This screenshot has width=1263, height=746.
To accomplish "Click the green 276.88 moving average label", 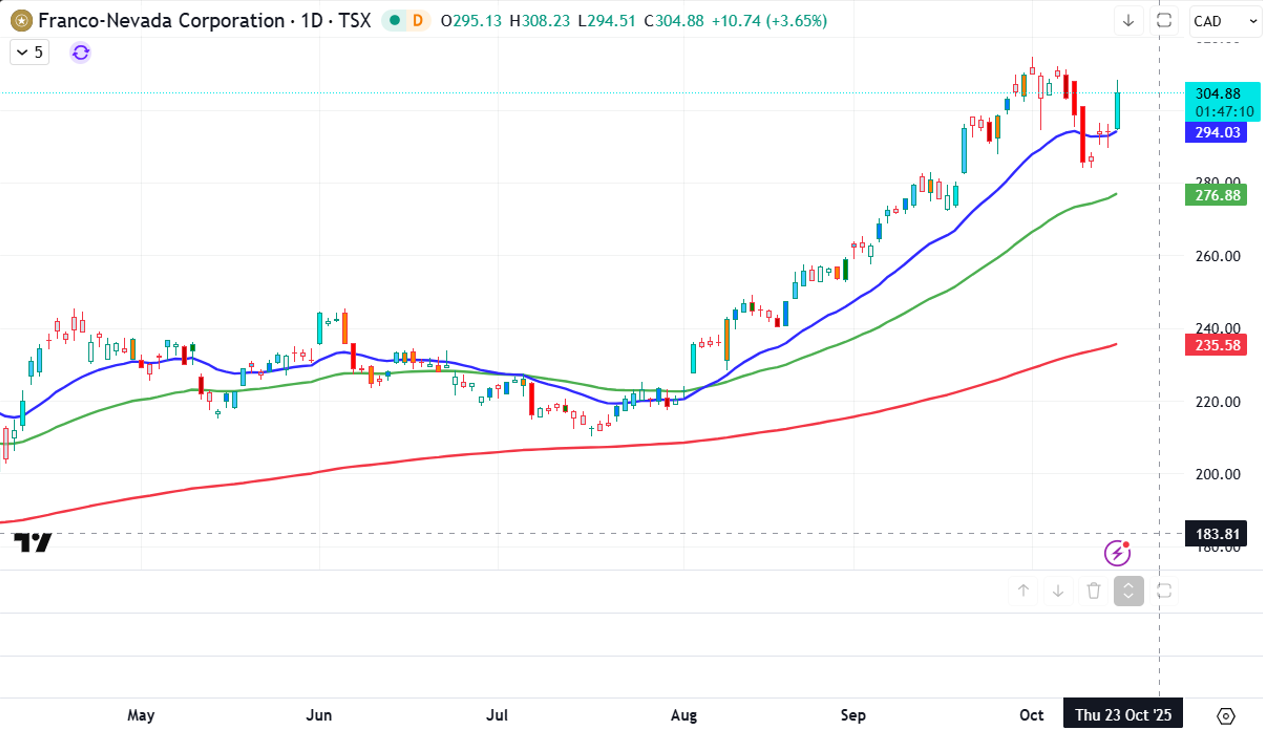I will [x=1217, y=195].
